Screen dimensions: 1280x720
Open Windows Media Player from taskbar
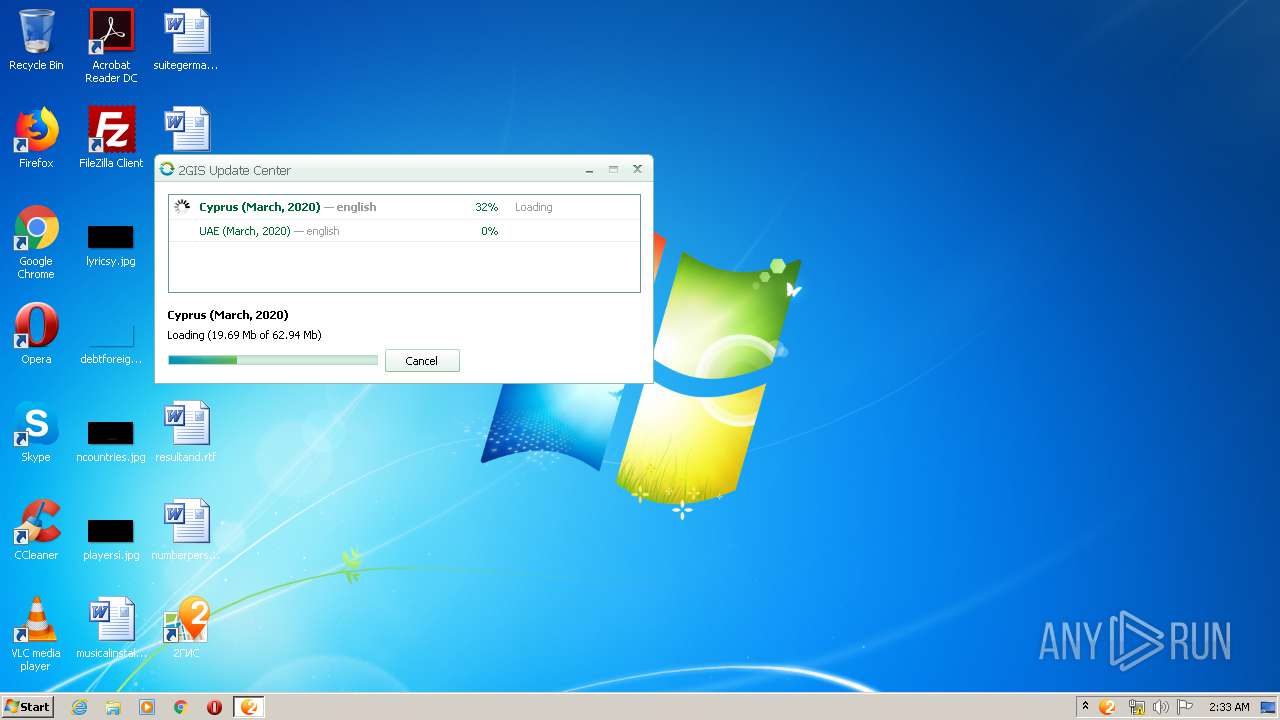tap(147, 707)
